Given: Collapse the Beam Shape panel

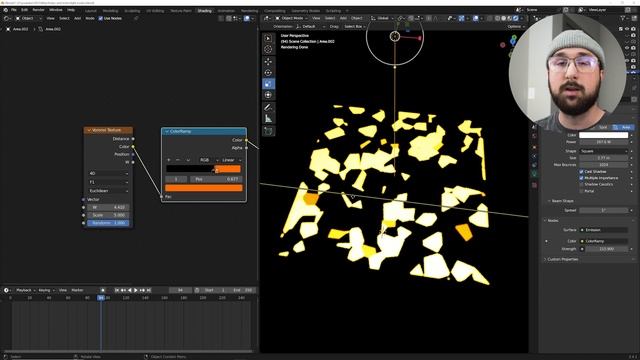Looking at the screenshot, I should tap(562, 201).
